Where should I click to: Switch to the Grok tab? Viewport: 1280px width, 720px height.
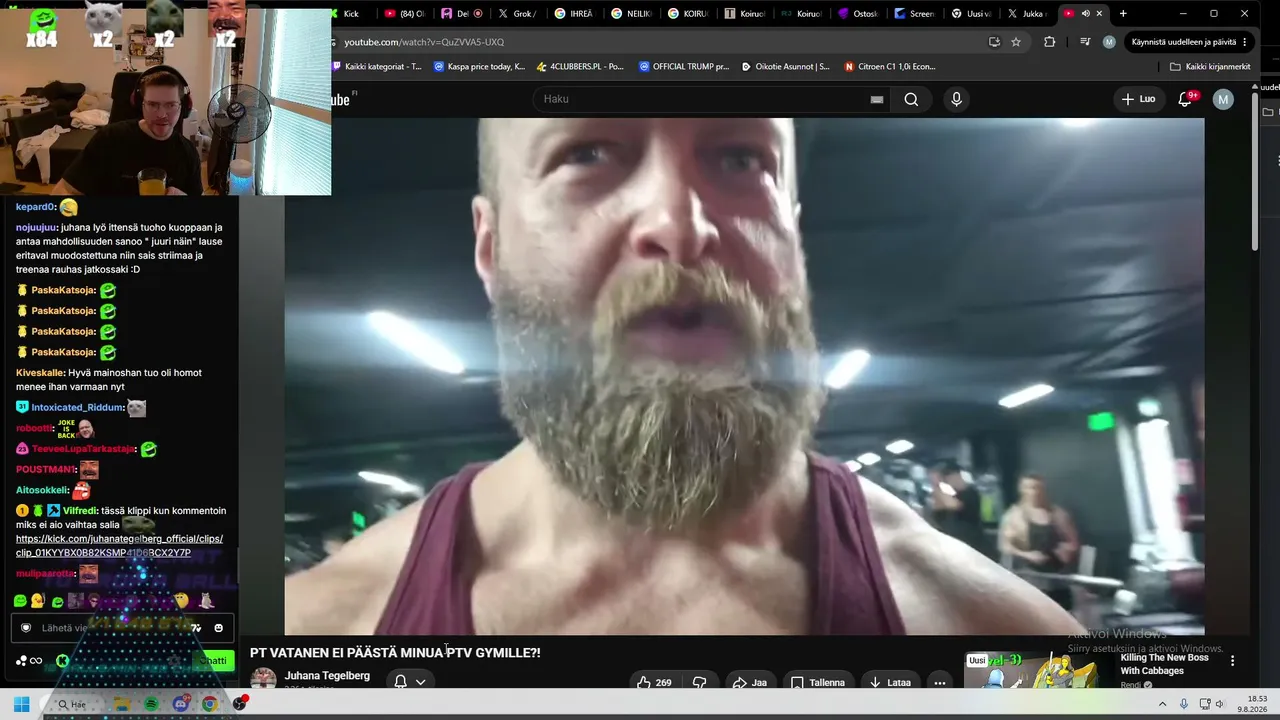[519, 14]
